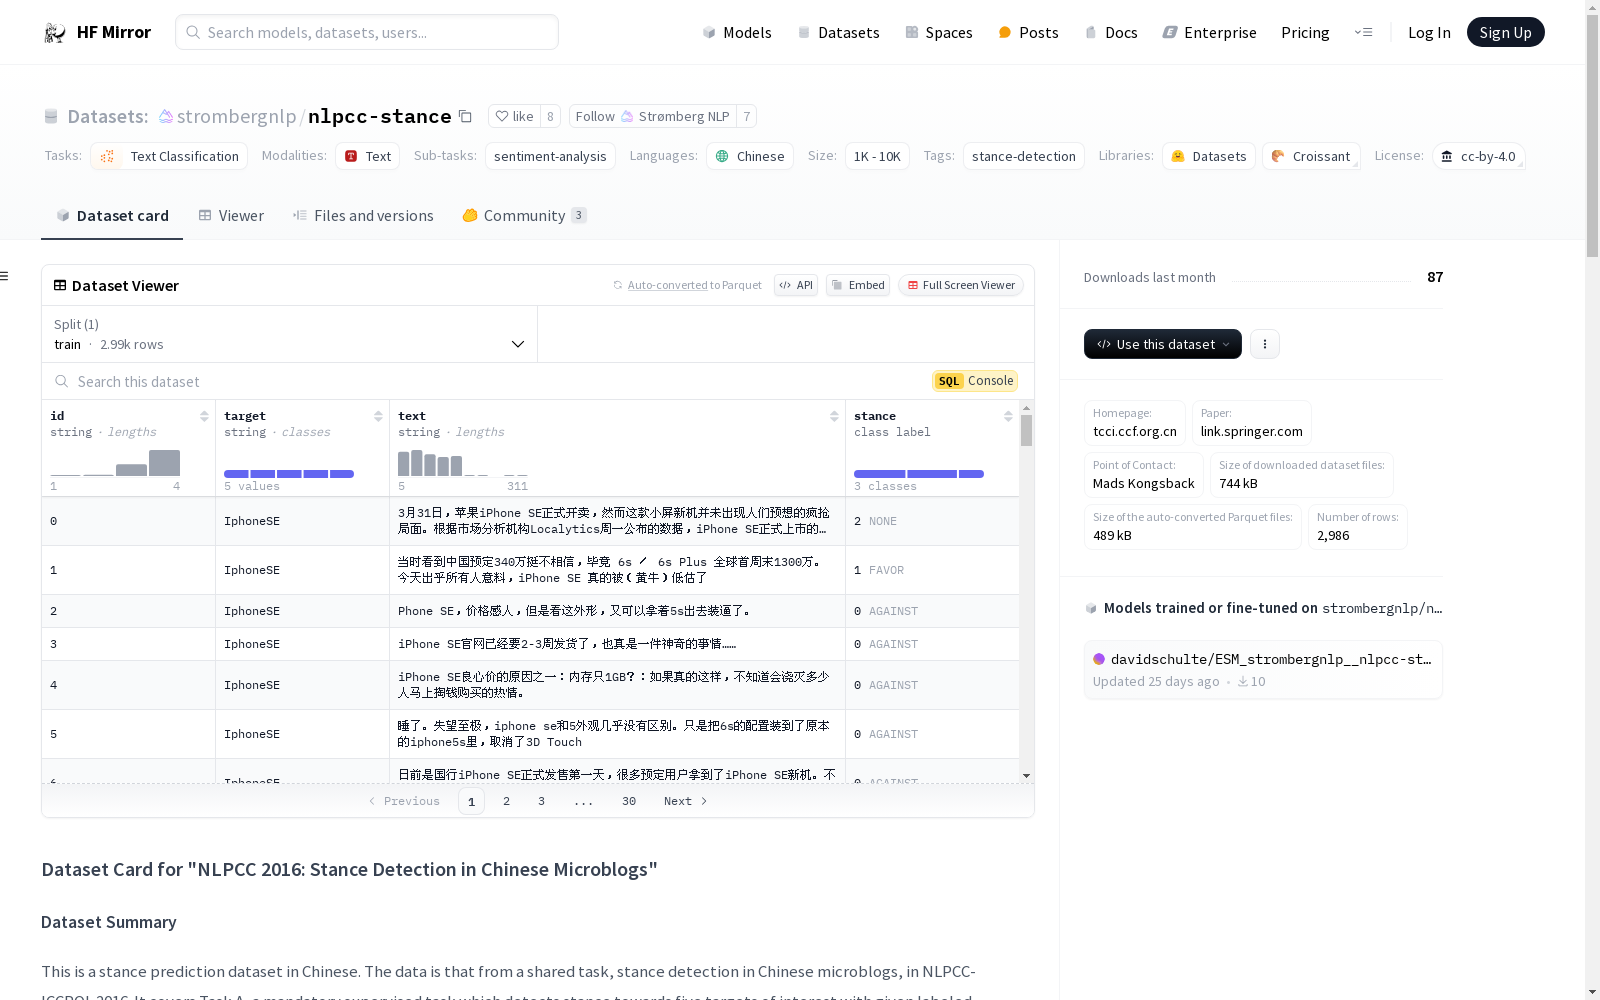1600x1000 pixels.
Task: Switch to the Viewer tab
Action: click(231, 215)
